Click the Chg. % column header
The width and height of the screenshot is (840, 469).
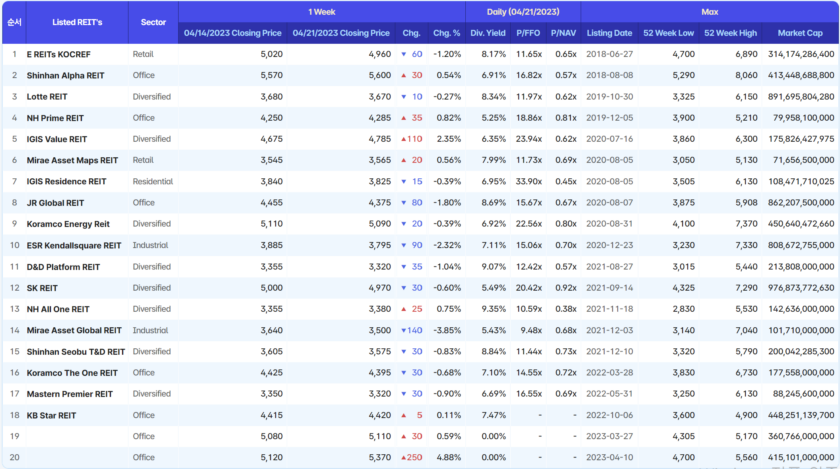446,33
